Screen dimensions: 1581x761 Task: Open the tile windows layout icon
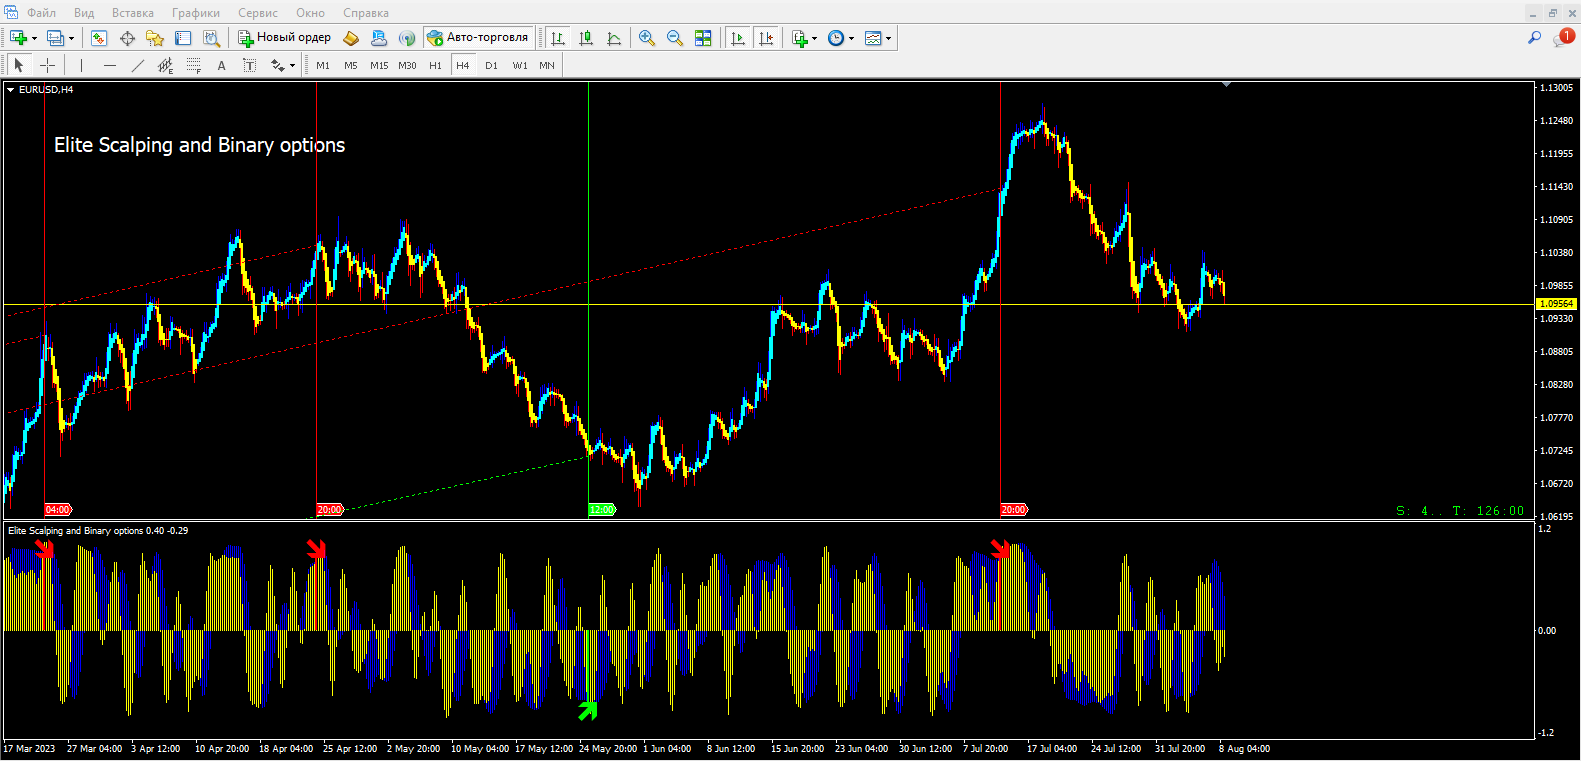pos(703,38)
